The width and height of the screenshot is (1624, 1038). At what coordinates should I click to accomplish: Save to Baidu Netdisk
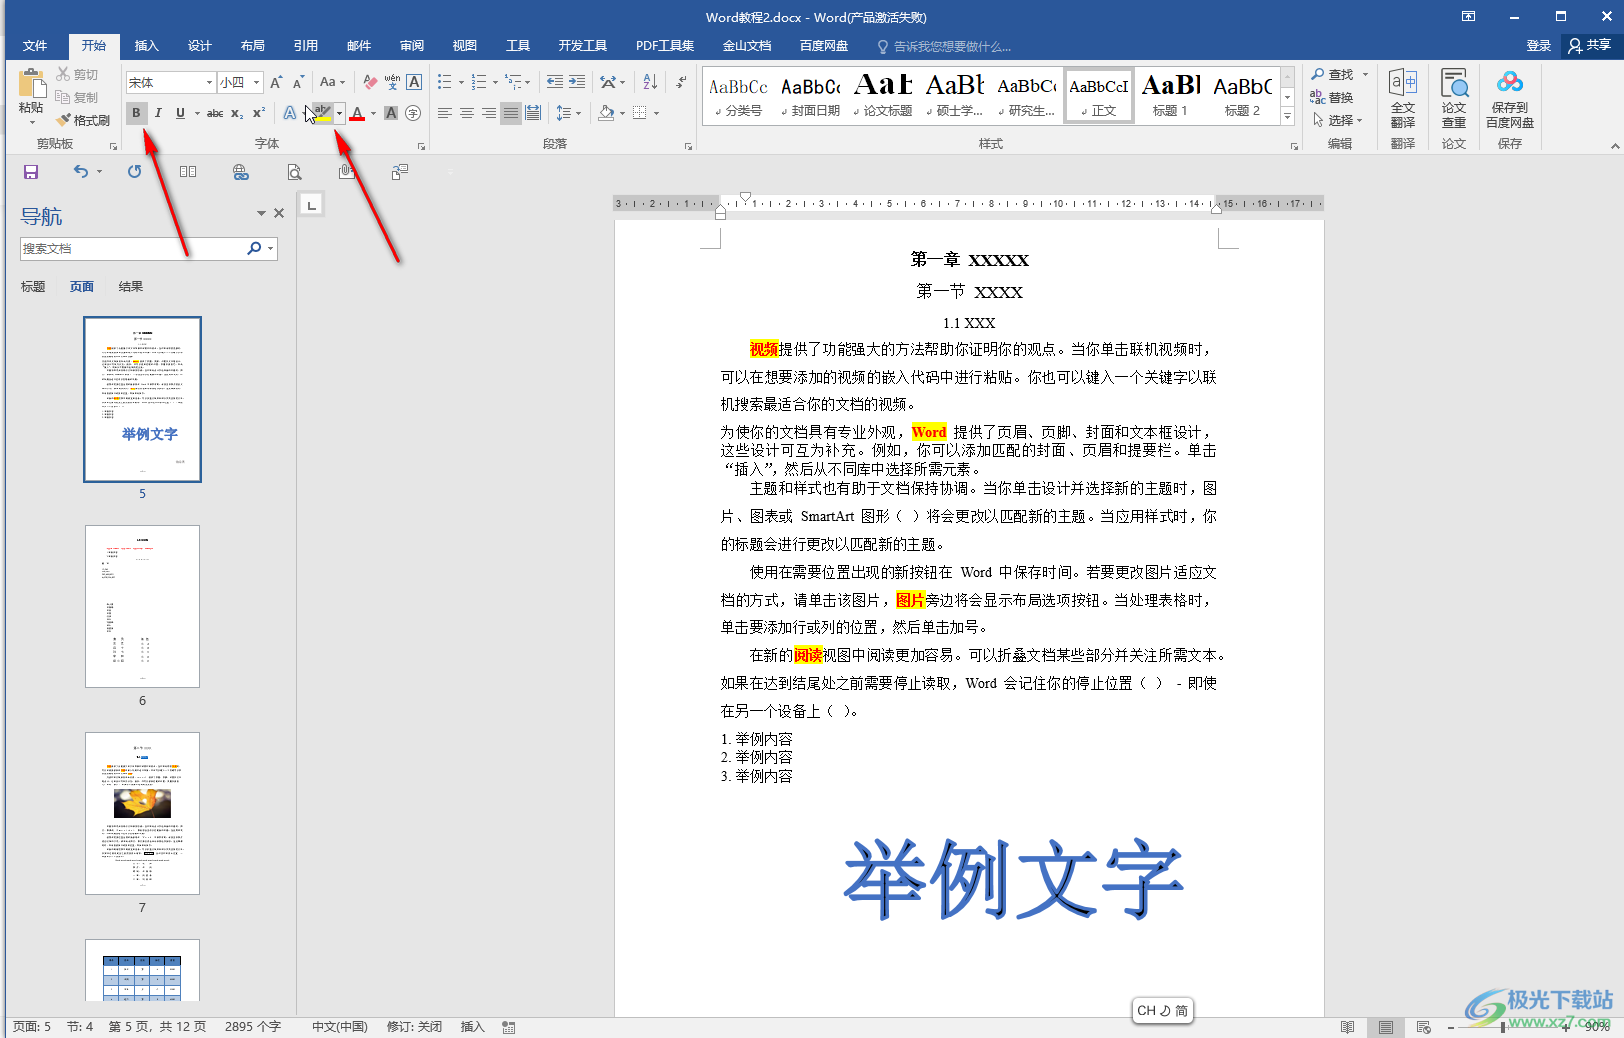pos(1510,98)
